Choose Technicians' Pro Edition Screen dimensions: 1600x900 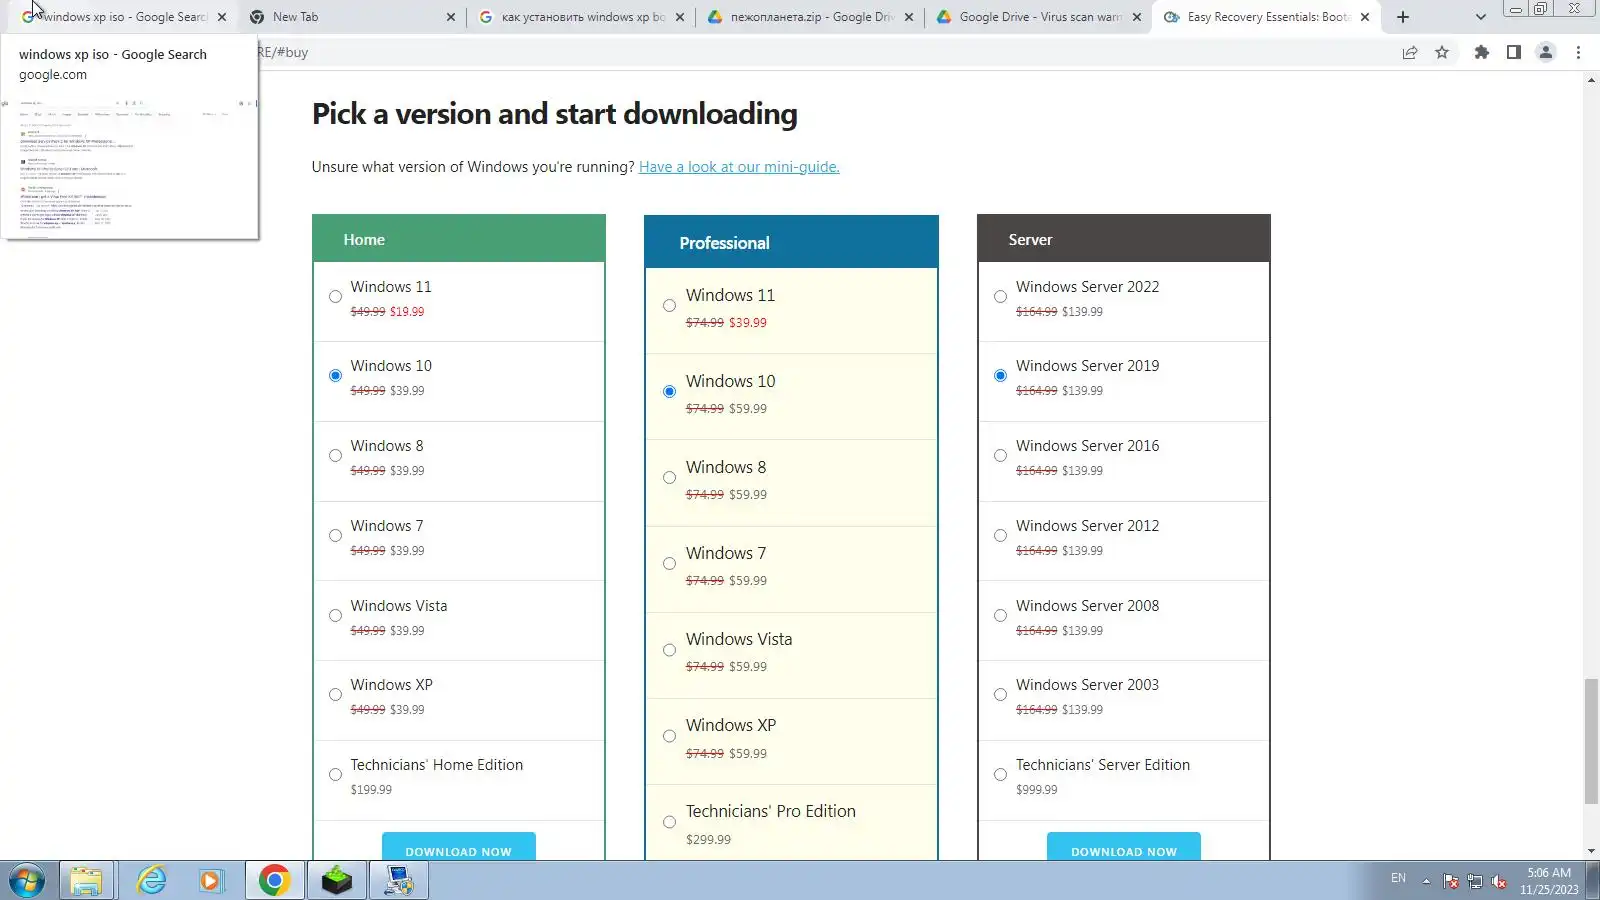669,822
